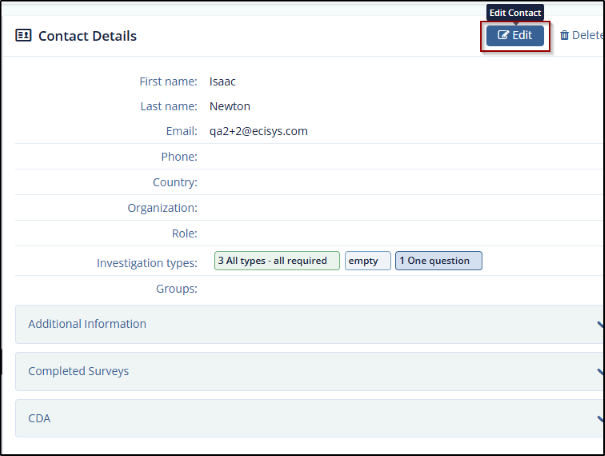The height and width of the screenshot is (456, 605).
Task: Click the Edit Contact tooltip
Action: point(515,13)
